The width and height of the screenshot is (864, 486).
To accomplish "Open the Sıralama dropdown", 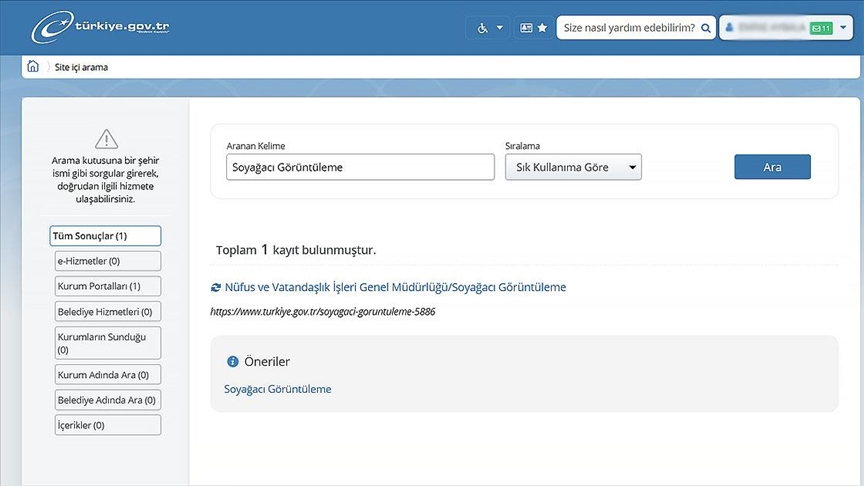I will (x=573, y=167).
